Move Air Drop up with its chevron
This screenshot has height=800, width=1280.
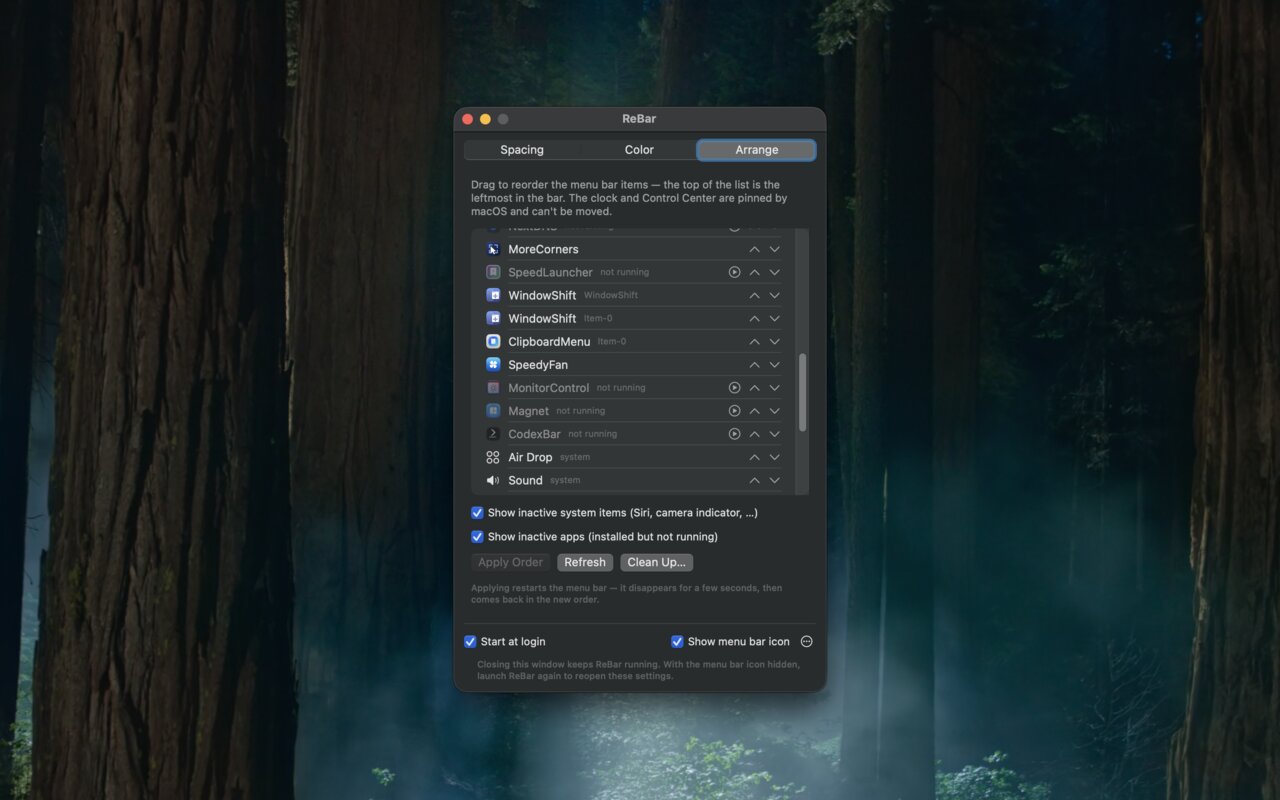755,457
